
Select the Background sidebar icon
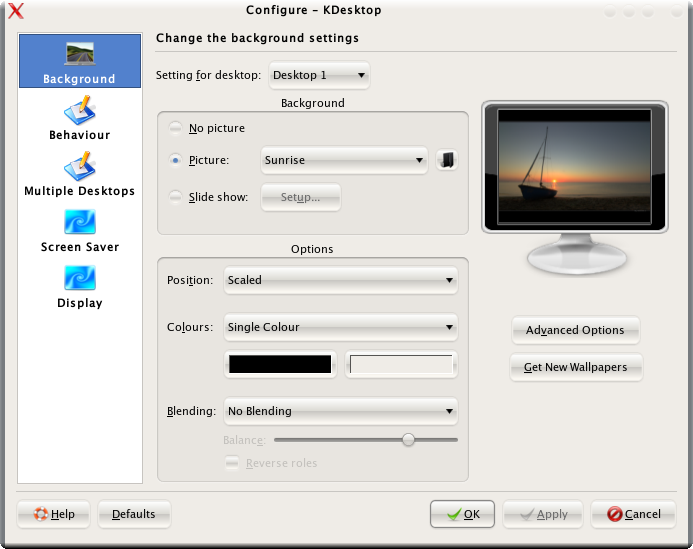point(80,61)
